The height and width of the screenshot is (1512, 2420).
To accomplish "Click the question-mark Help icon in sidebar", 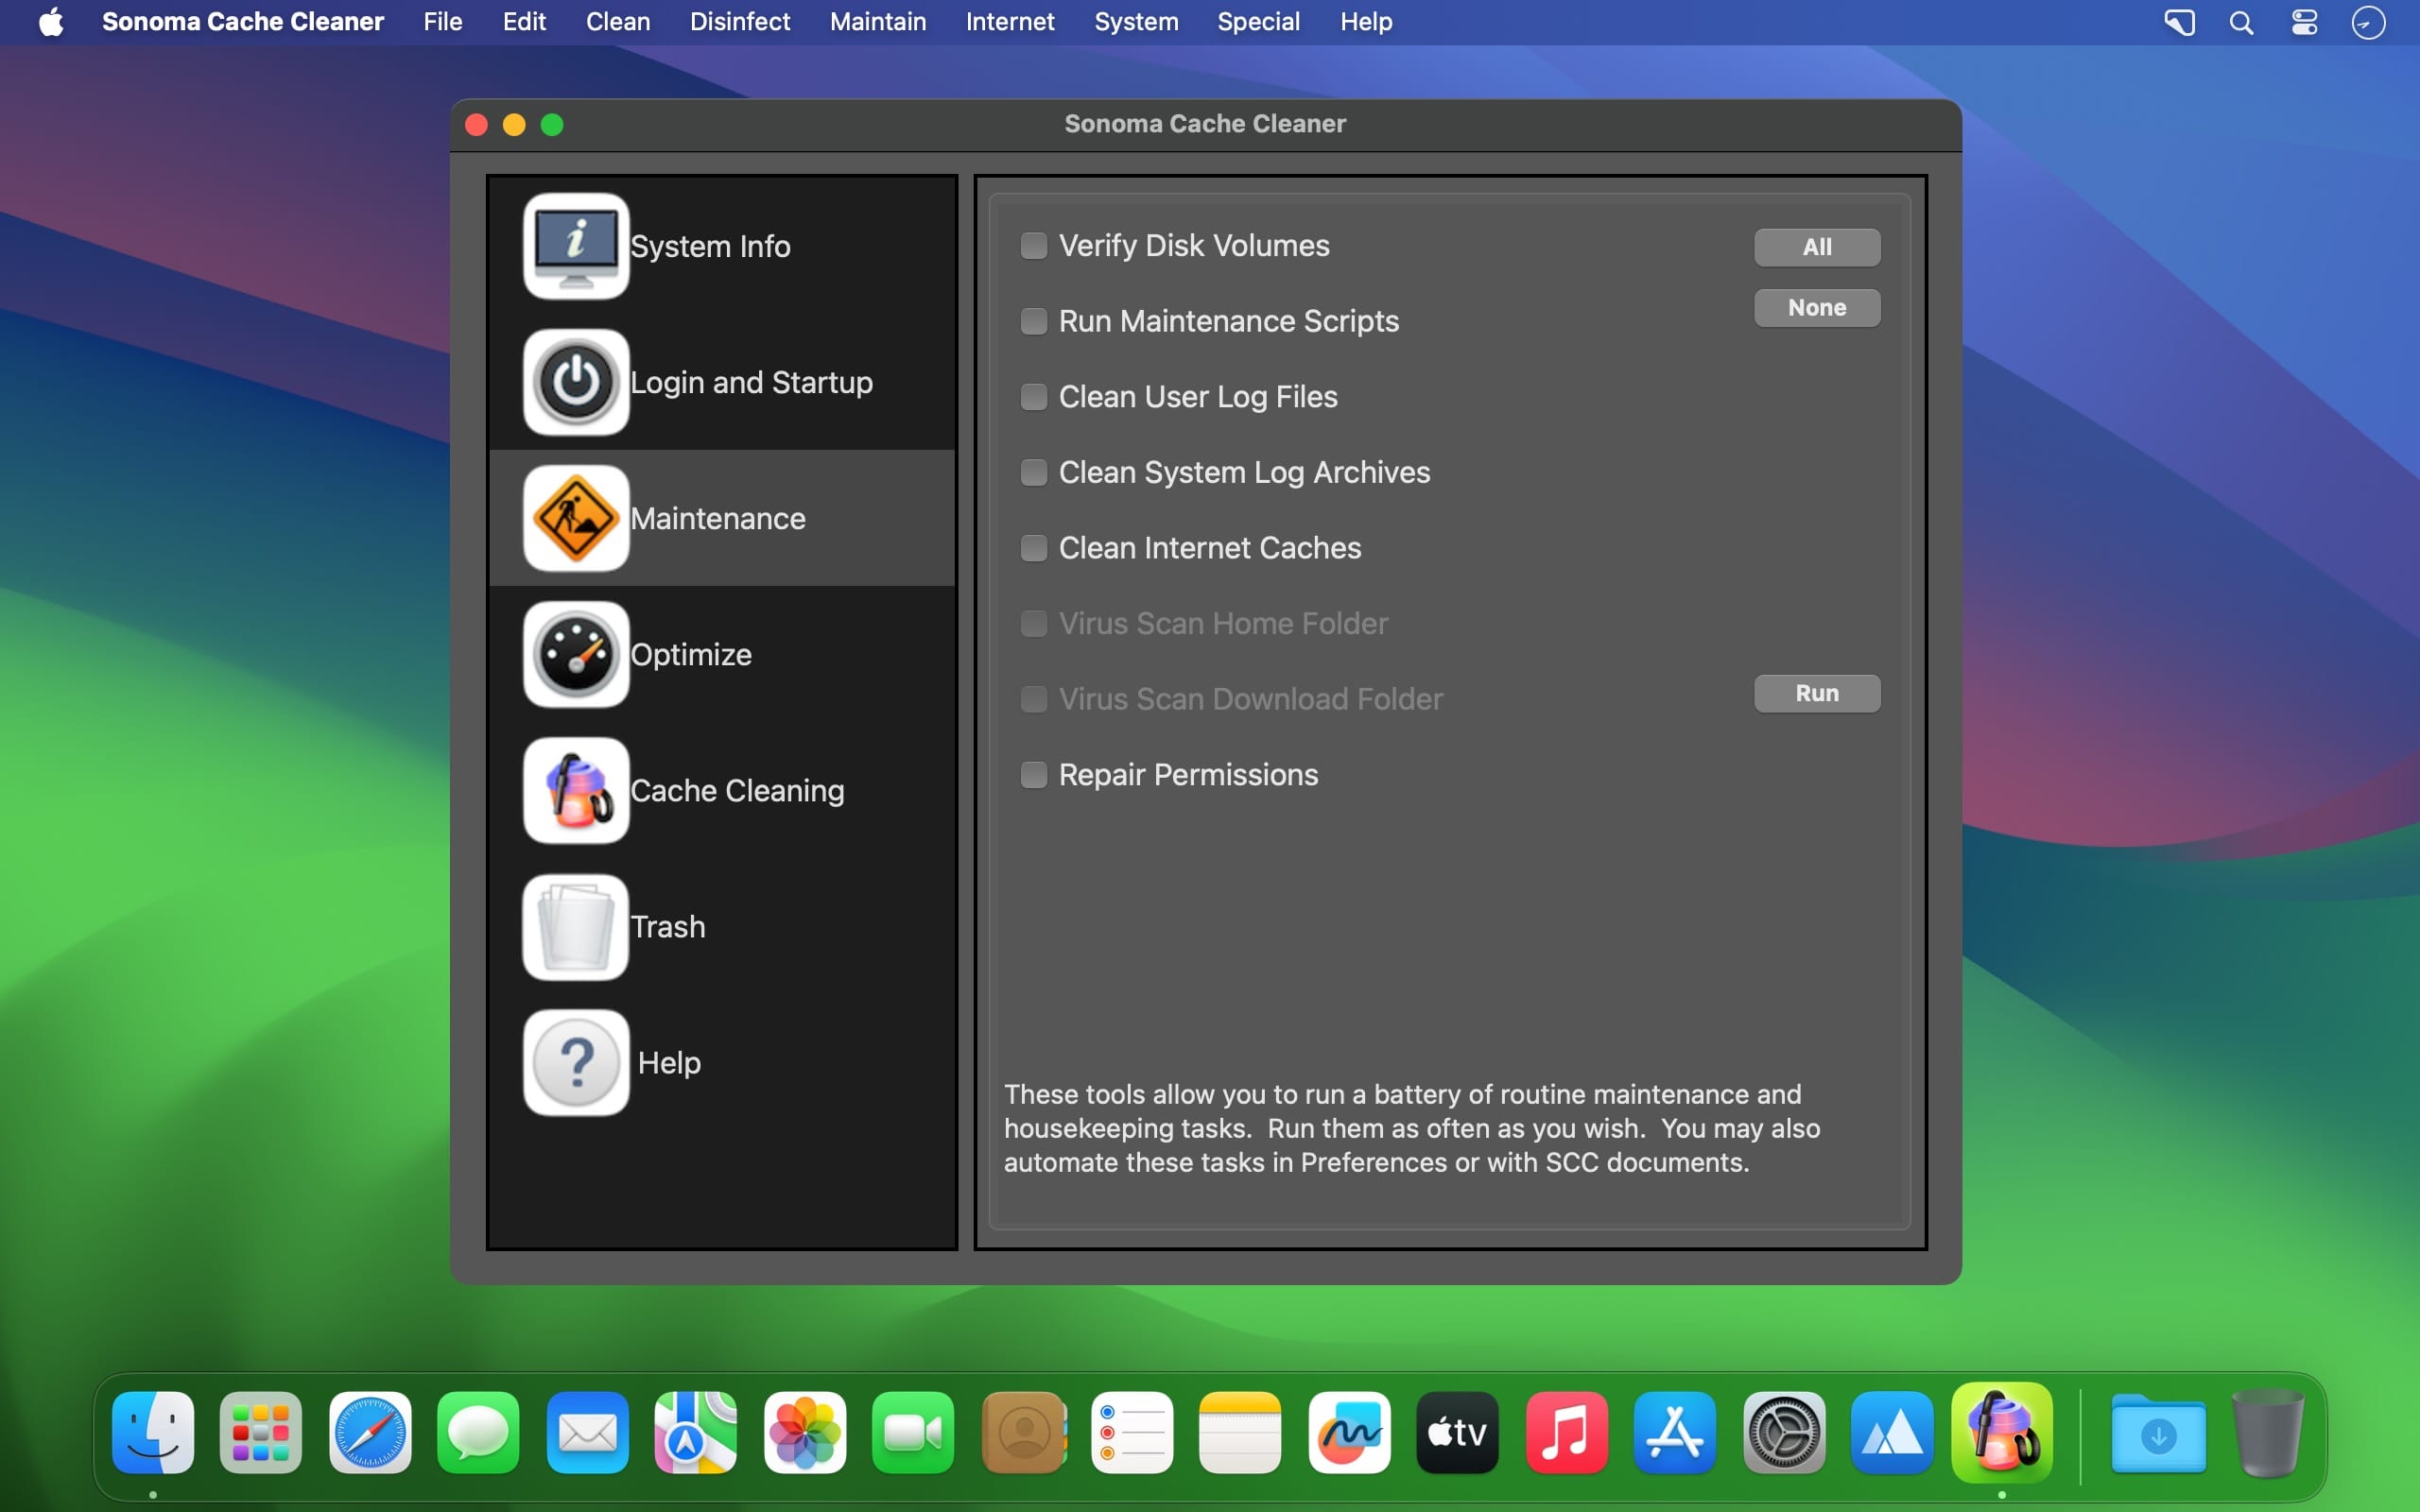I will [x=576, y=1062].
